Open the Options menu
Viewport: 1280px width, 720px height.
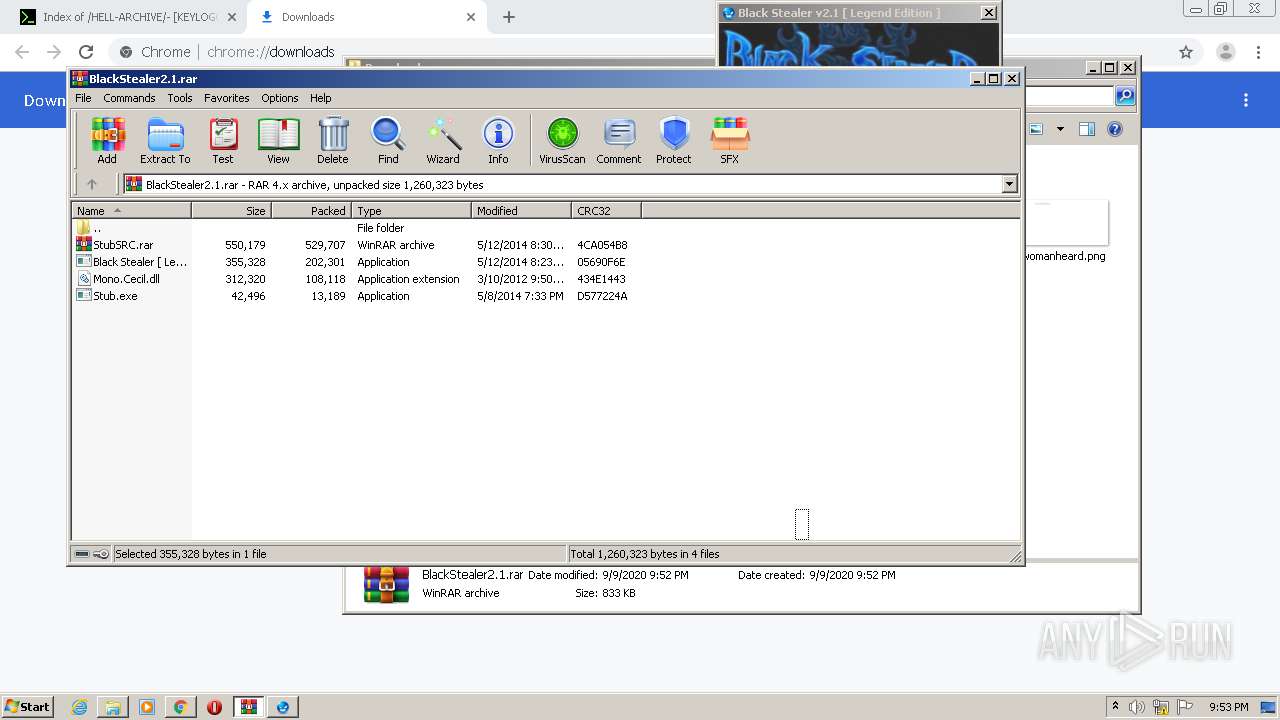(x=280, y=98)
